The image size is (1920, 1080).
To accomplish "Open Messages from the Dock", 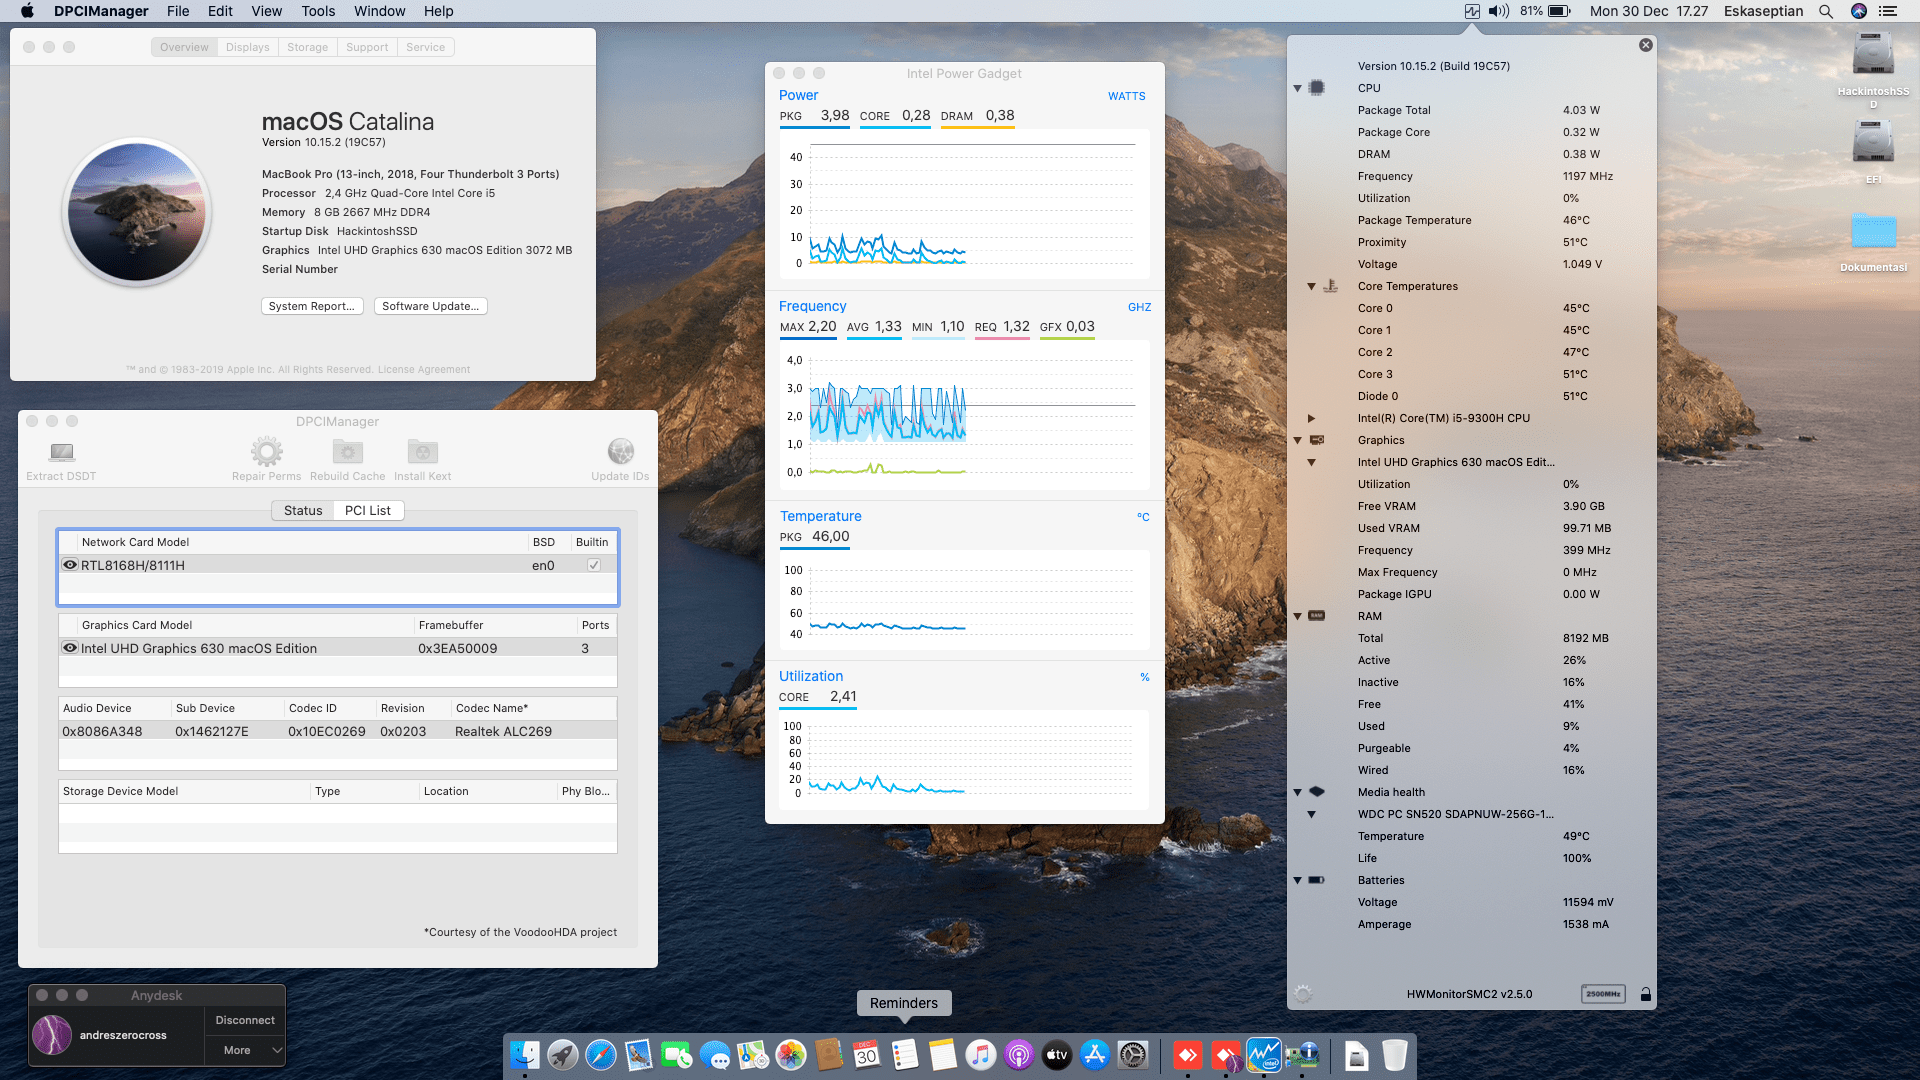I will 715,1055.
